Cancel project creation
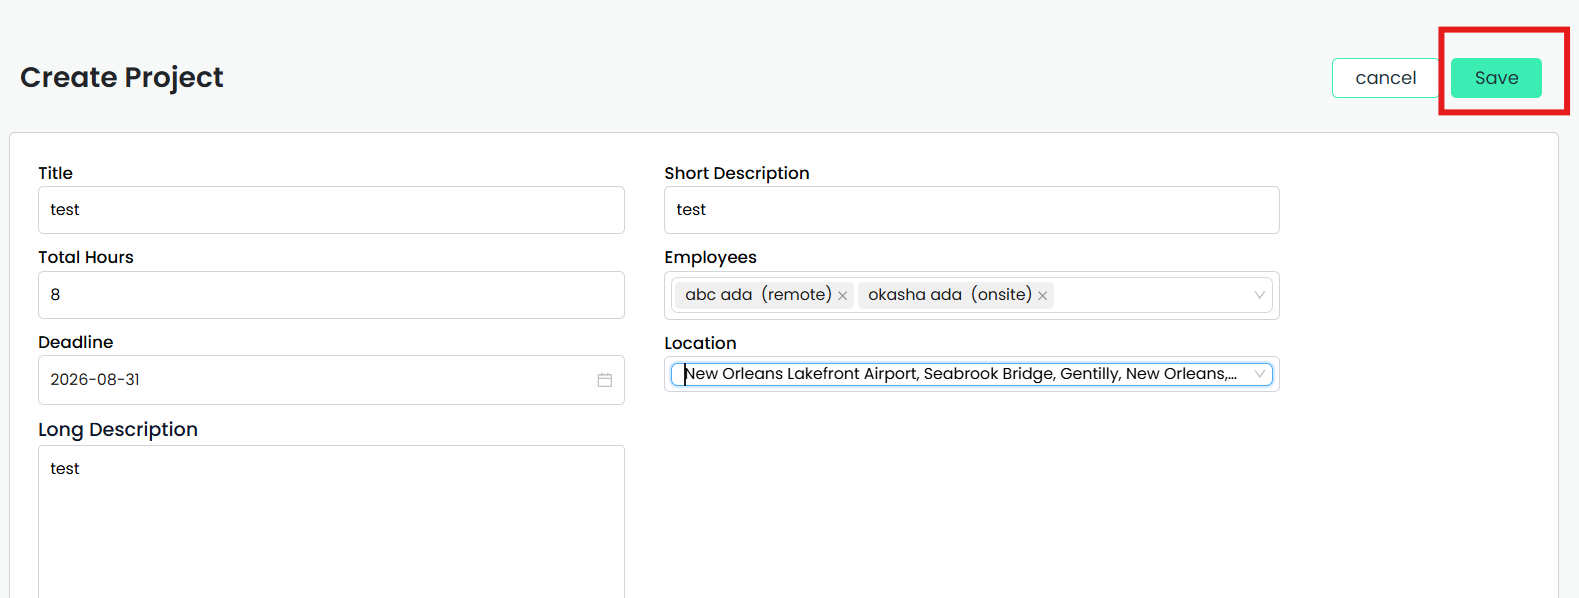 click(x=1385, y=78)
